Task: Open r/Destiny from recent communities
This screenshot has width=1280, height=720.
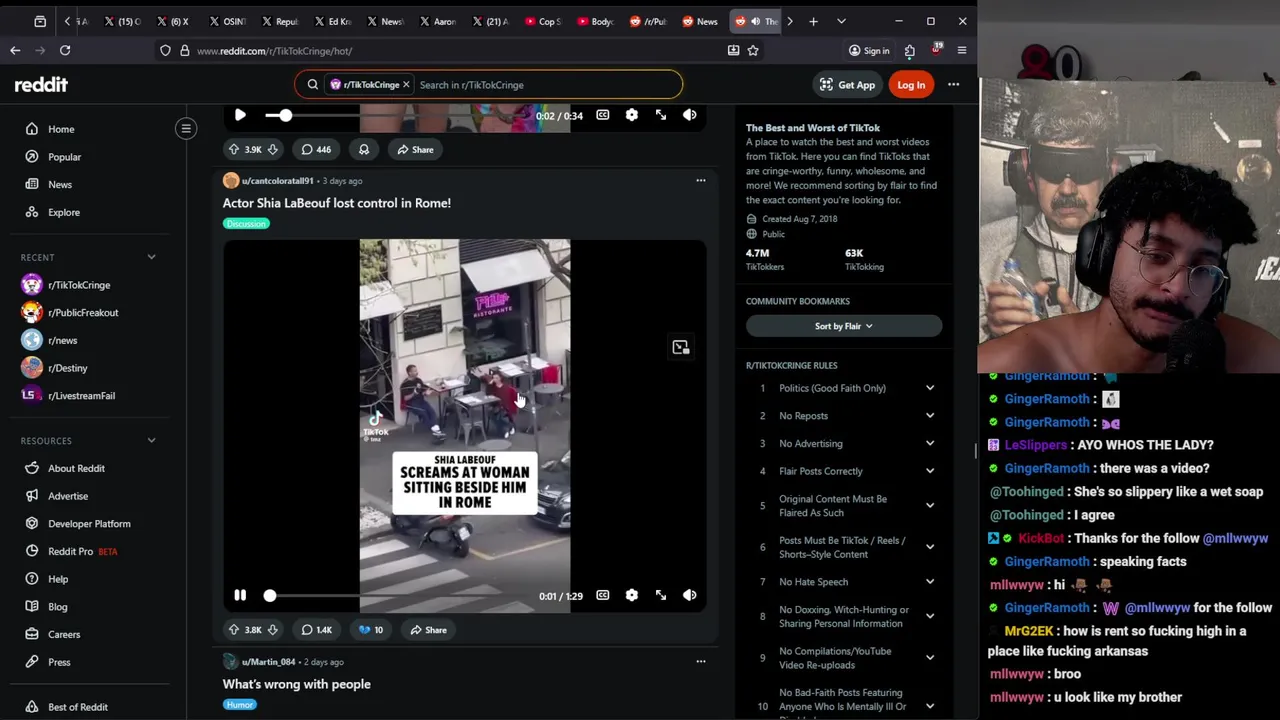Action: click(68, 368)
